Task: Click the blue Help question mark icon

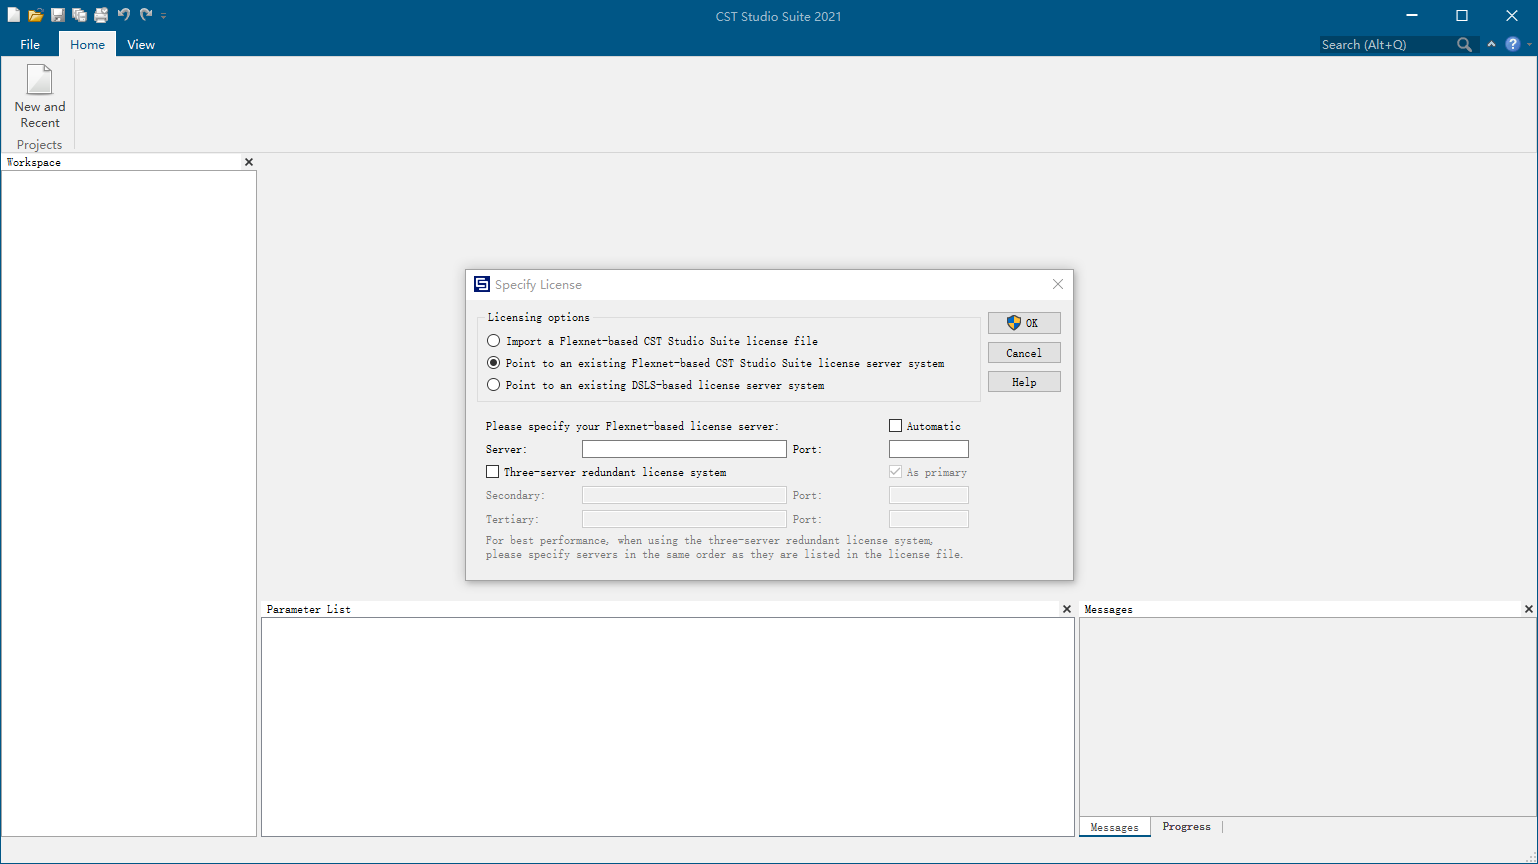Action: click(1512, 45)
